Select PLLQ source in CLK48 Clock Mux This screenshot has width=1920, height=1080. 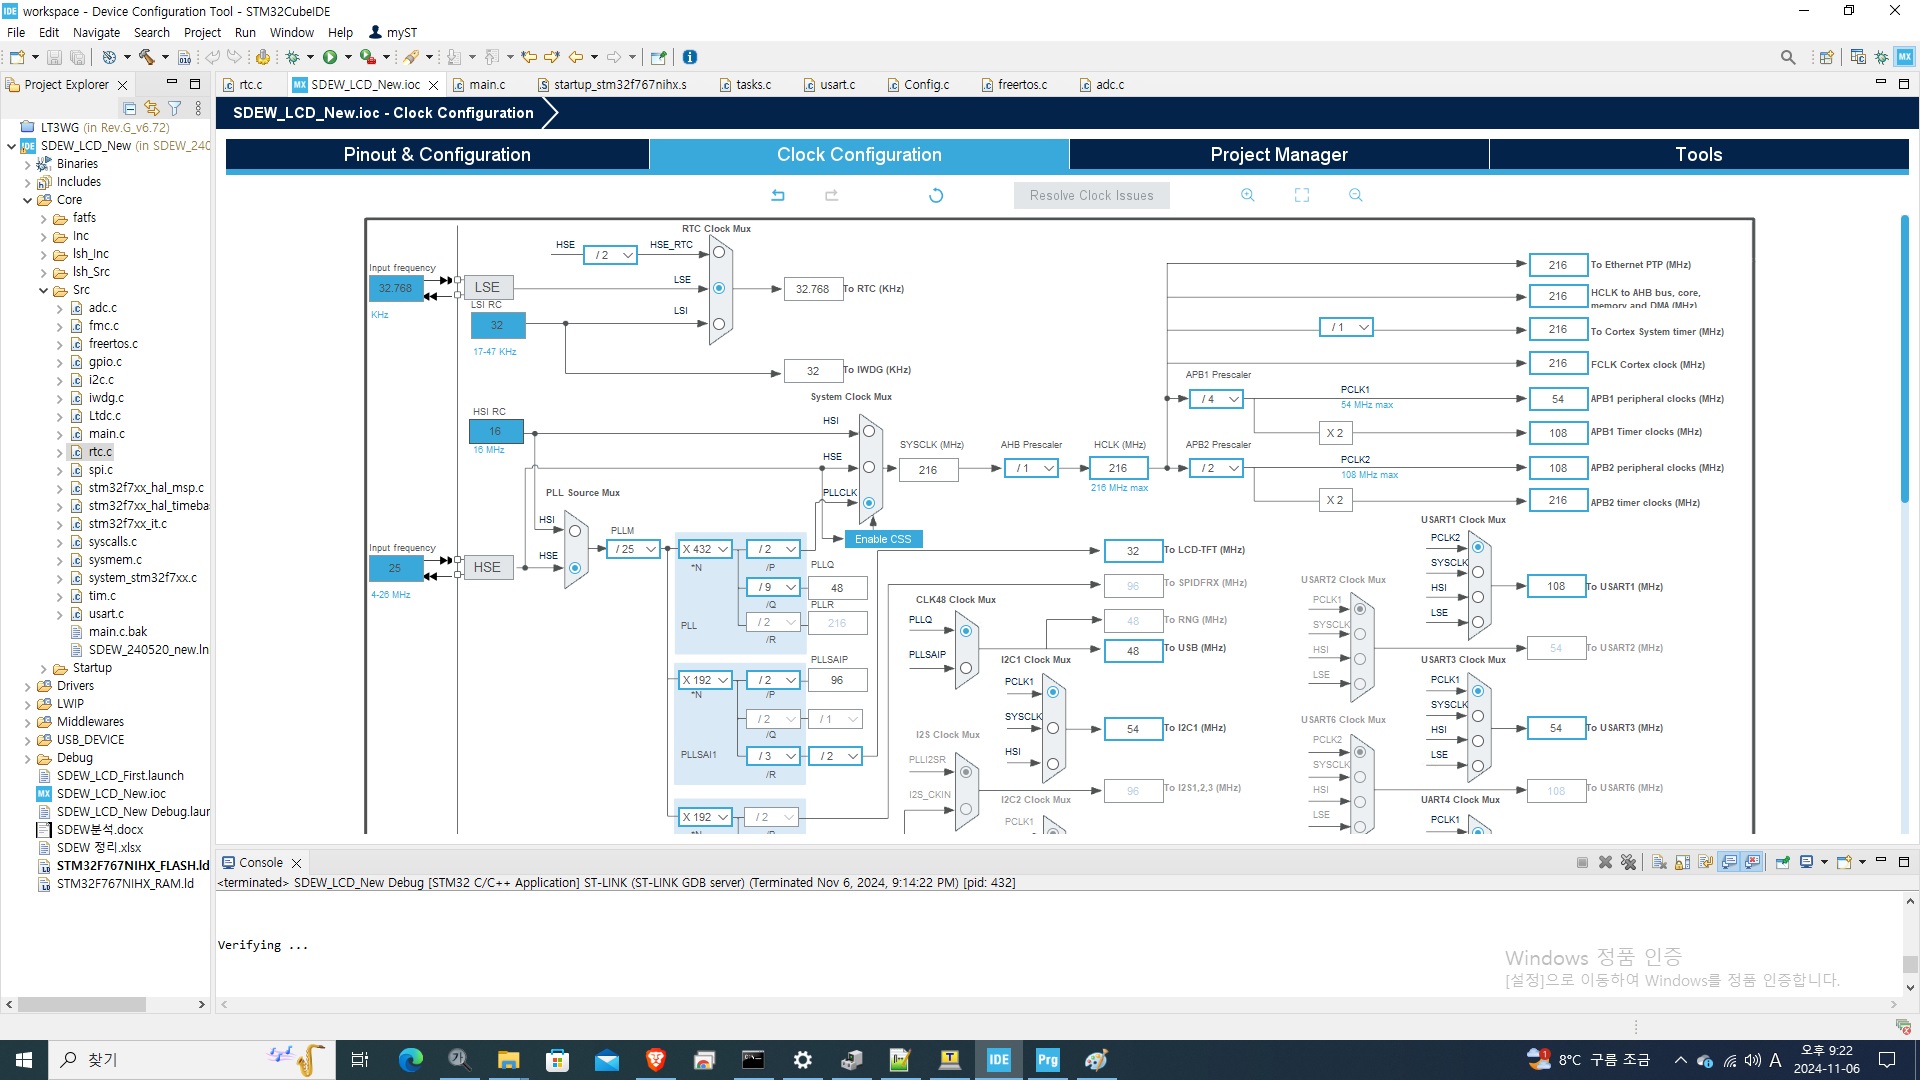pos(966,631)
